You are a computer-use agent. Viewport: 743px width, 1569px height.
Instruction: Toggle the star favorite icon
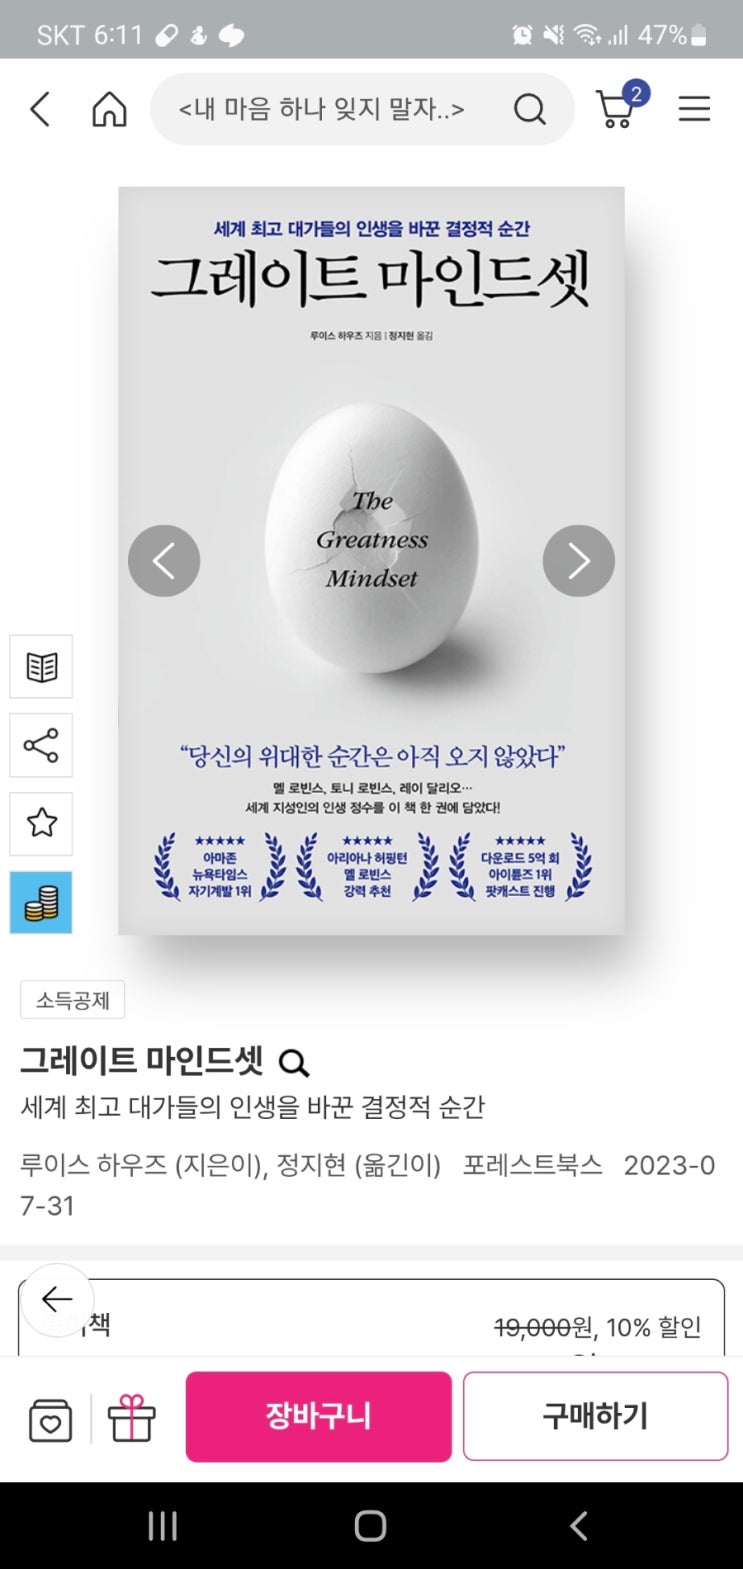pos(41,823)
